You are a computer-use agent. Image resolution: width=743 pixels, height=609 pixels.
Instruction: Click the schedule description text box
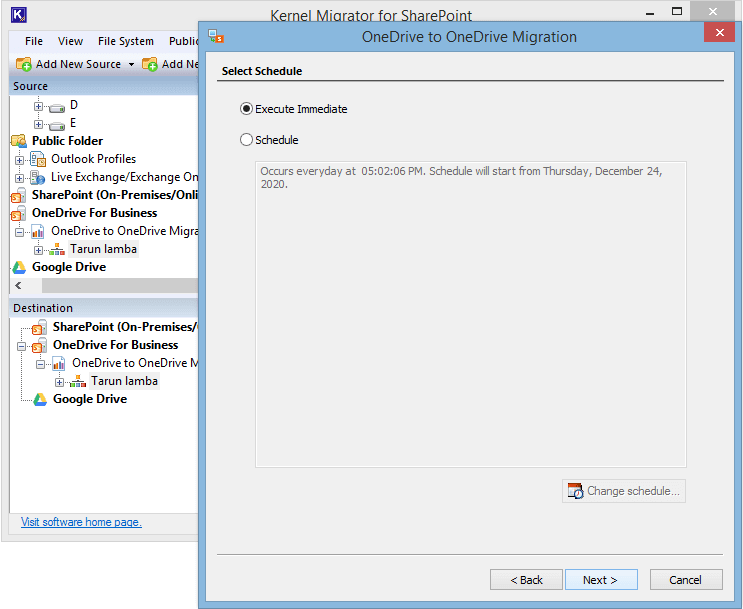point(471,314)
